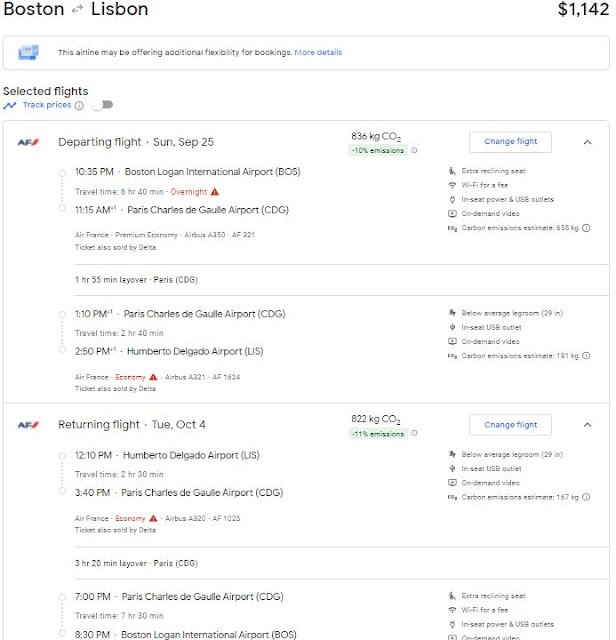Click info icon beside -10% emissions
Image resolution: width=616 pixels, height=640 pixels.
tap(414, 151)
